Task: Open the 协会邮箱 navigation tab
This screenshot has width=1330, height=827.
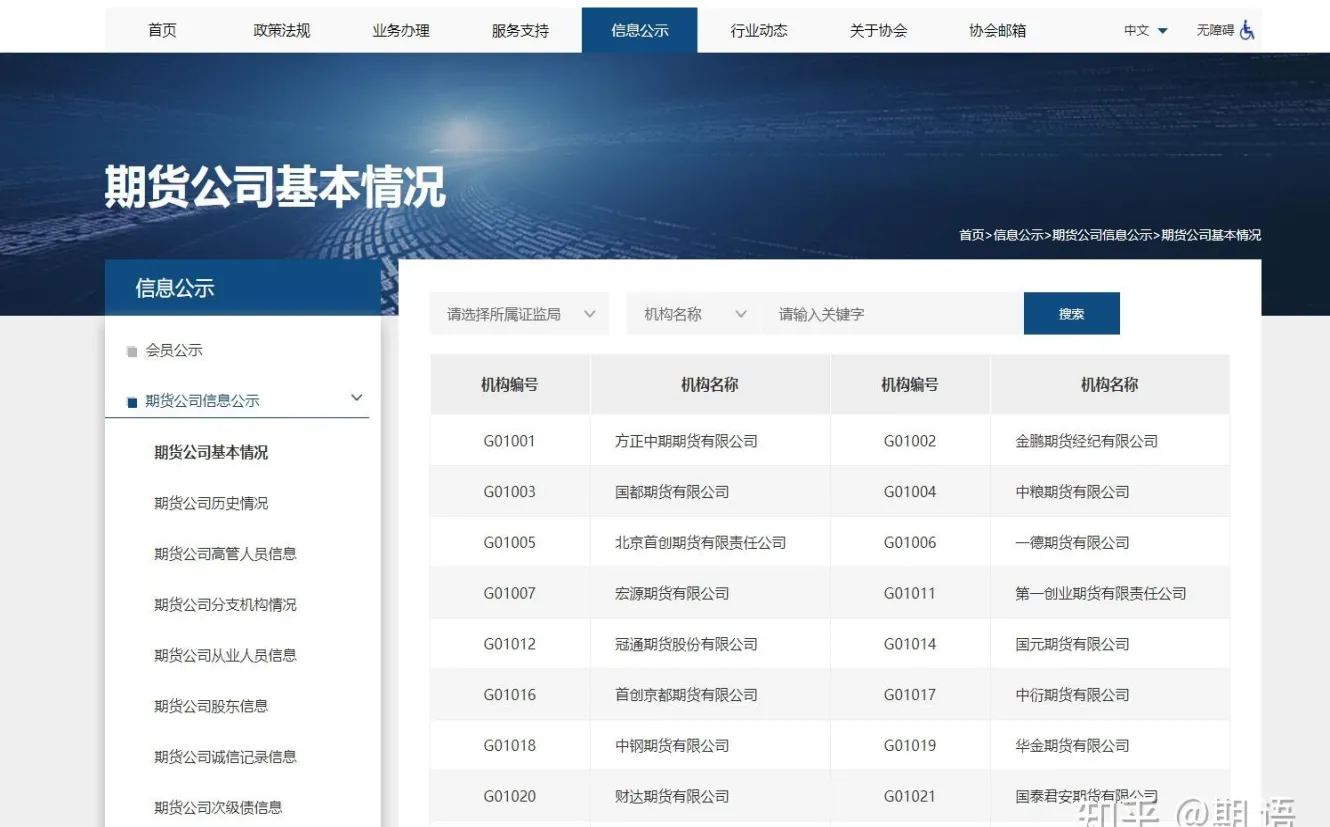Action: [x=997, y=30]
